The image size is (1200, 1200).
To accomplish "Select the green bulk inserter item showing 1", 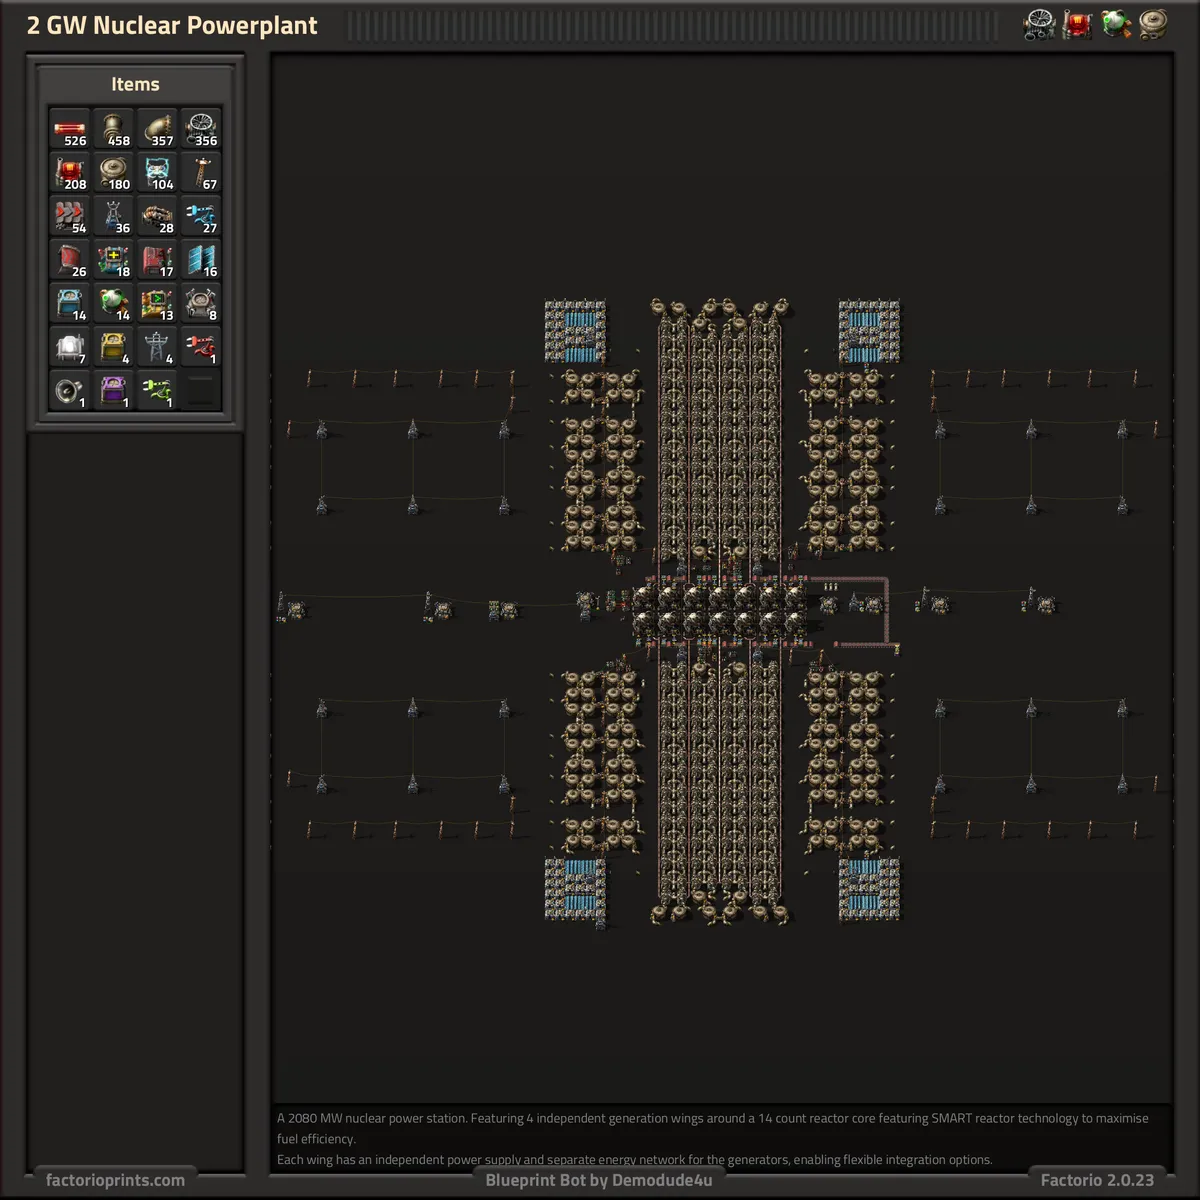I will 157,392.
